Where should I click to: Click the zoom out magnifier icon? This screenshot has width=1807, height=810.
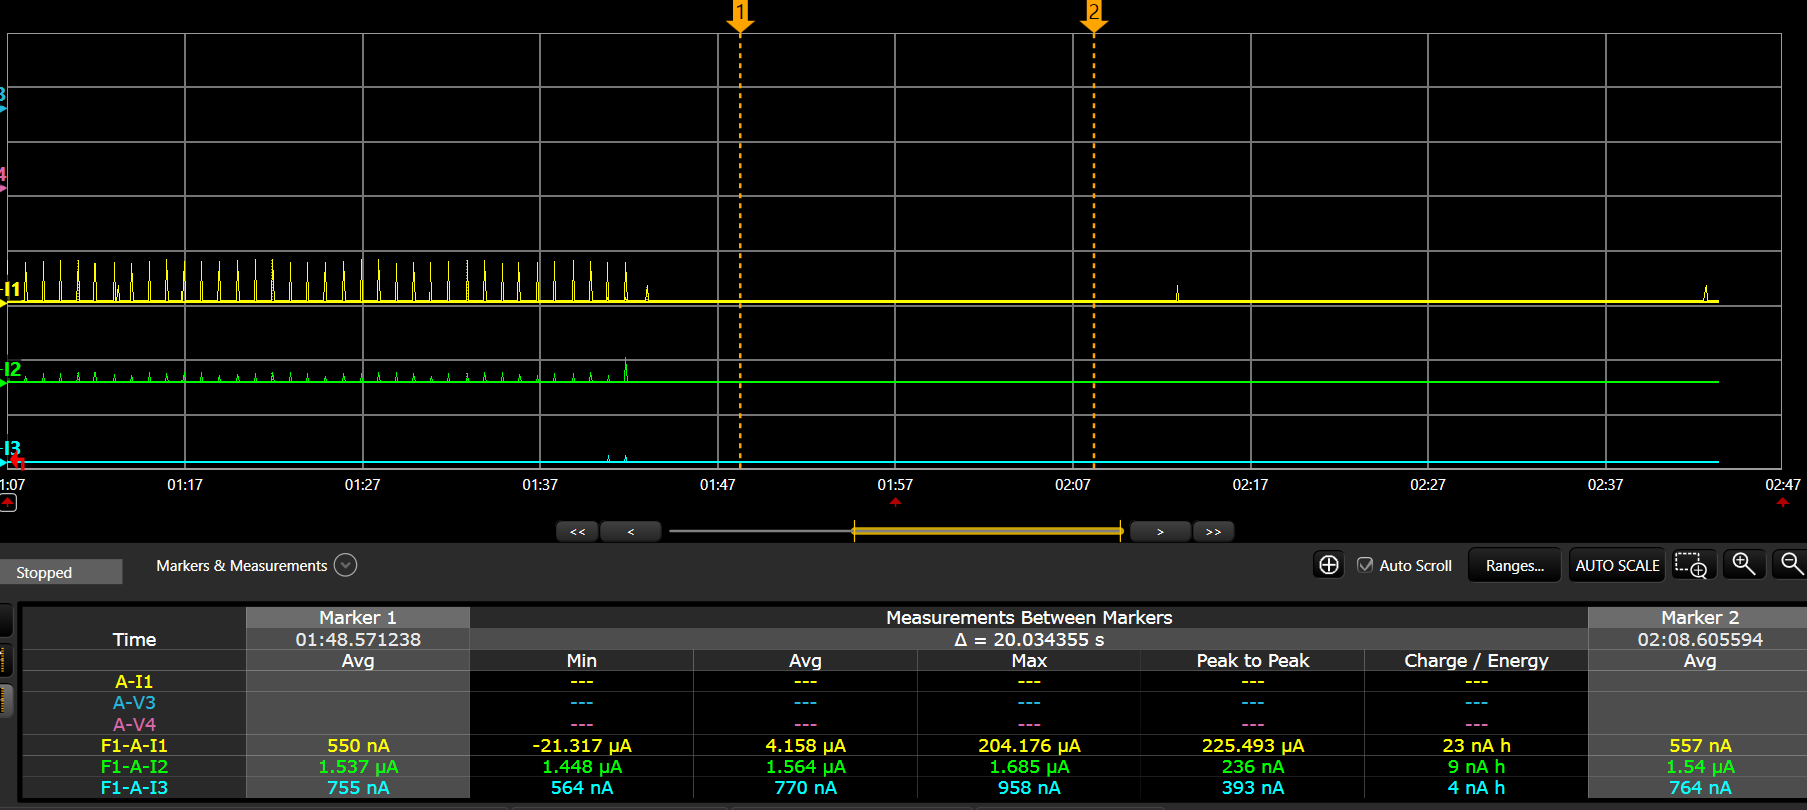pyautogui.click(x=1791, y=564)
